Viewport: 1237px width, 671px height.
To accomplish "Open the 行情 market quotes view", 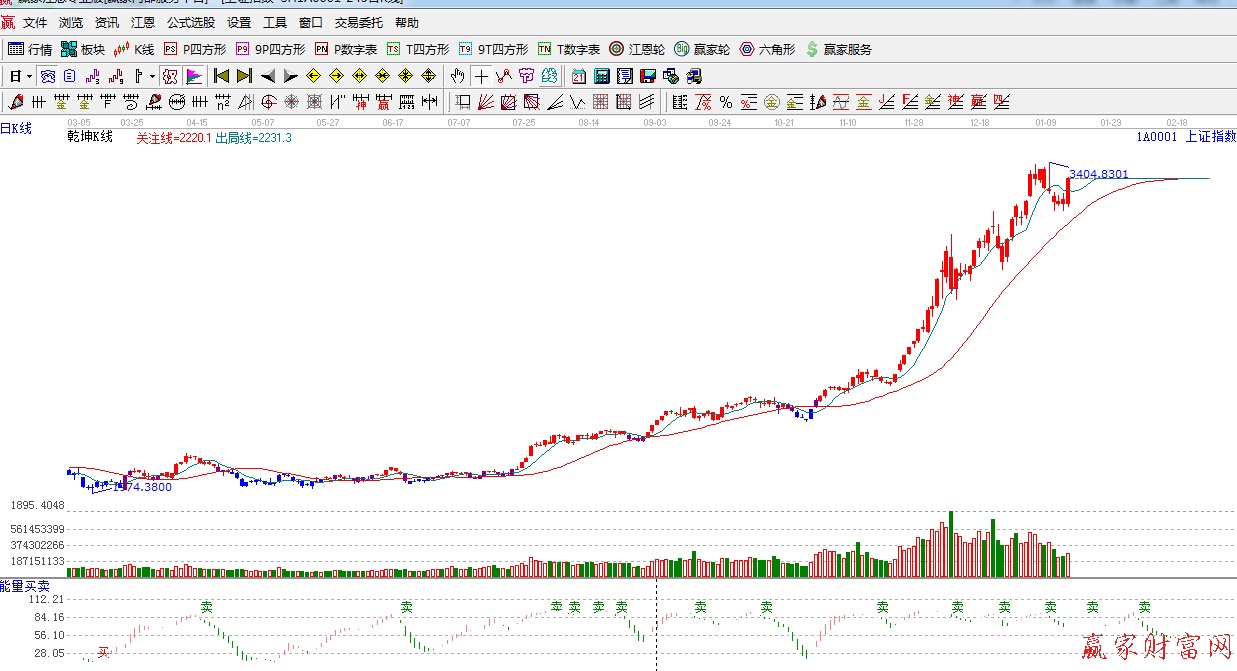I will (30, 49).
